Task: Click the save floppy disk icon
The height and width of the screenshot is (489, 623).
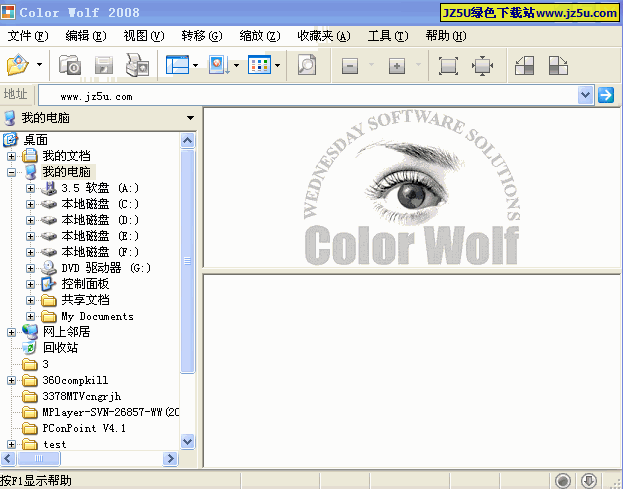Action: coord(104,66)
